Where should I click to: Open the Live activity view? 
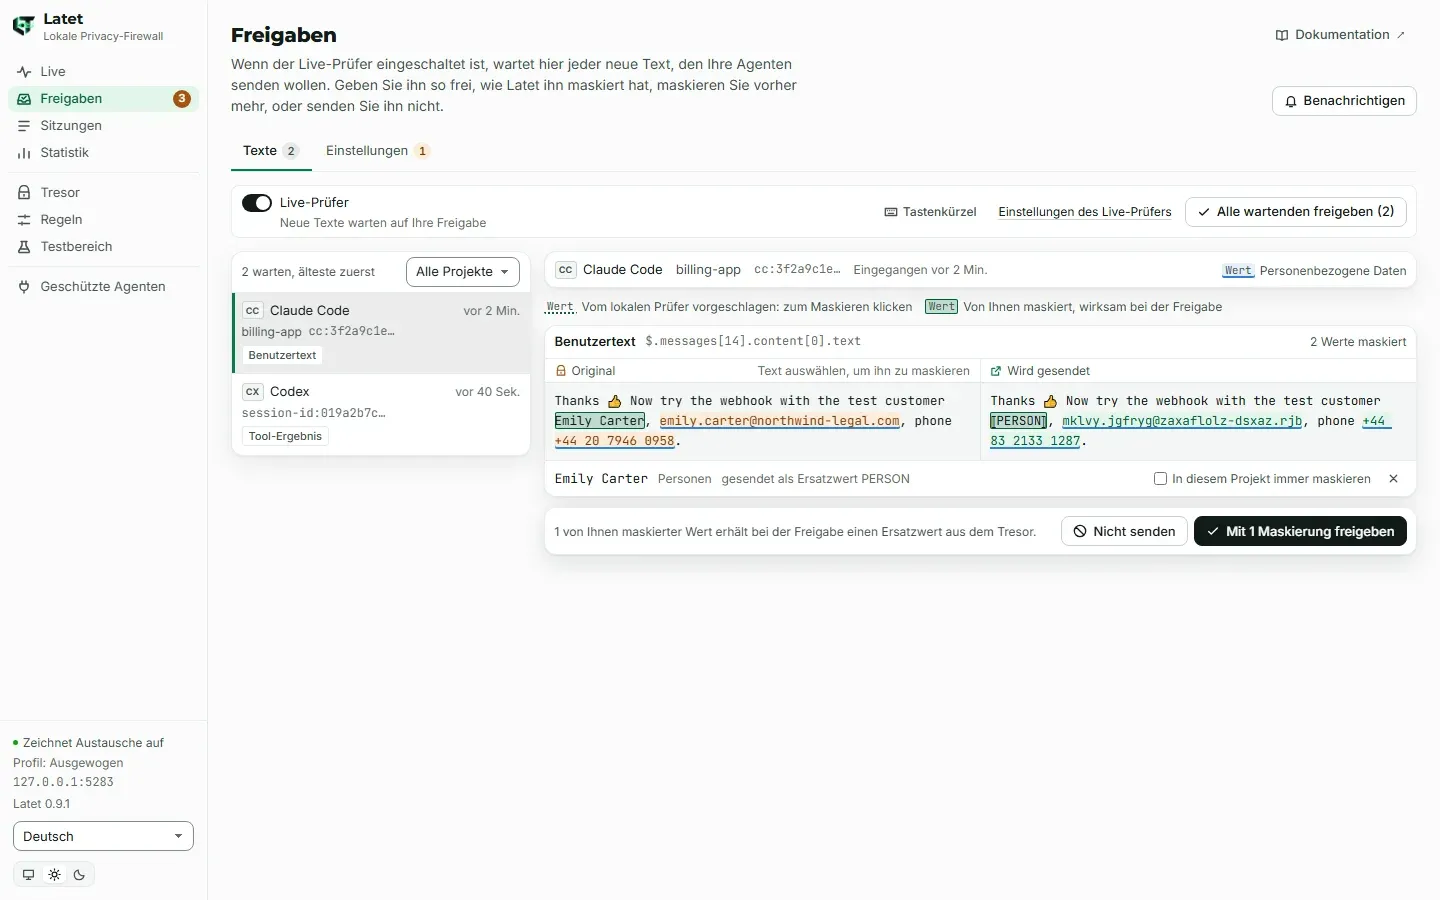click(x=104, y=72)
